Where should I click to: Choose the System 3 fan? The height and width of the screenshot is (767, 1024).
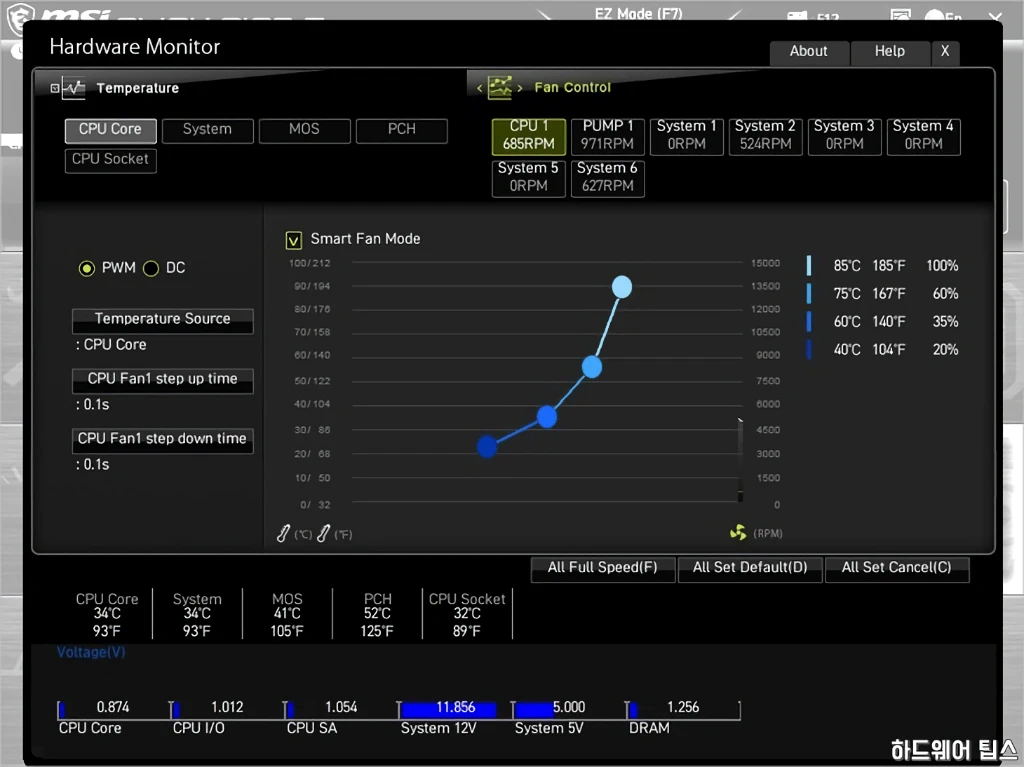844,136
